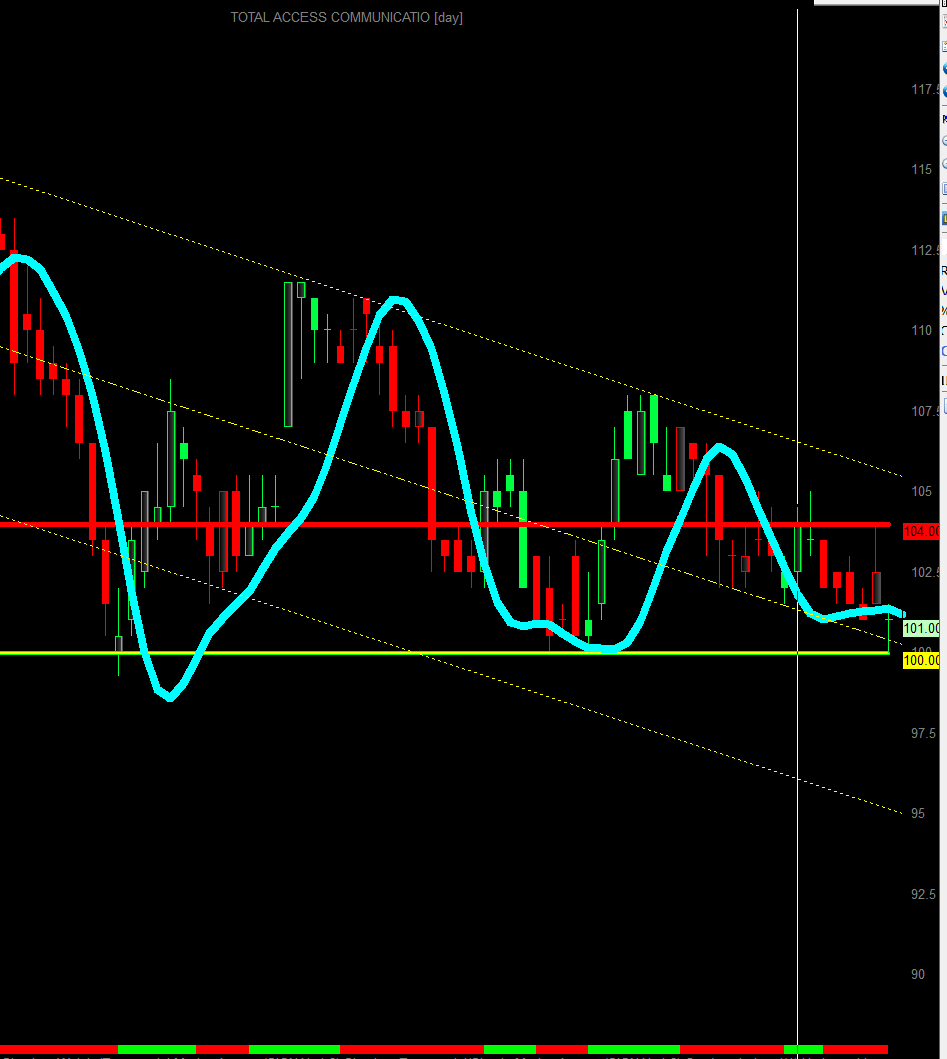Image resolution: width=947 pixels, height=1059 pixels.
Task: Click the 102.5 price axis label
Action: pos(925,572)
